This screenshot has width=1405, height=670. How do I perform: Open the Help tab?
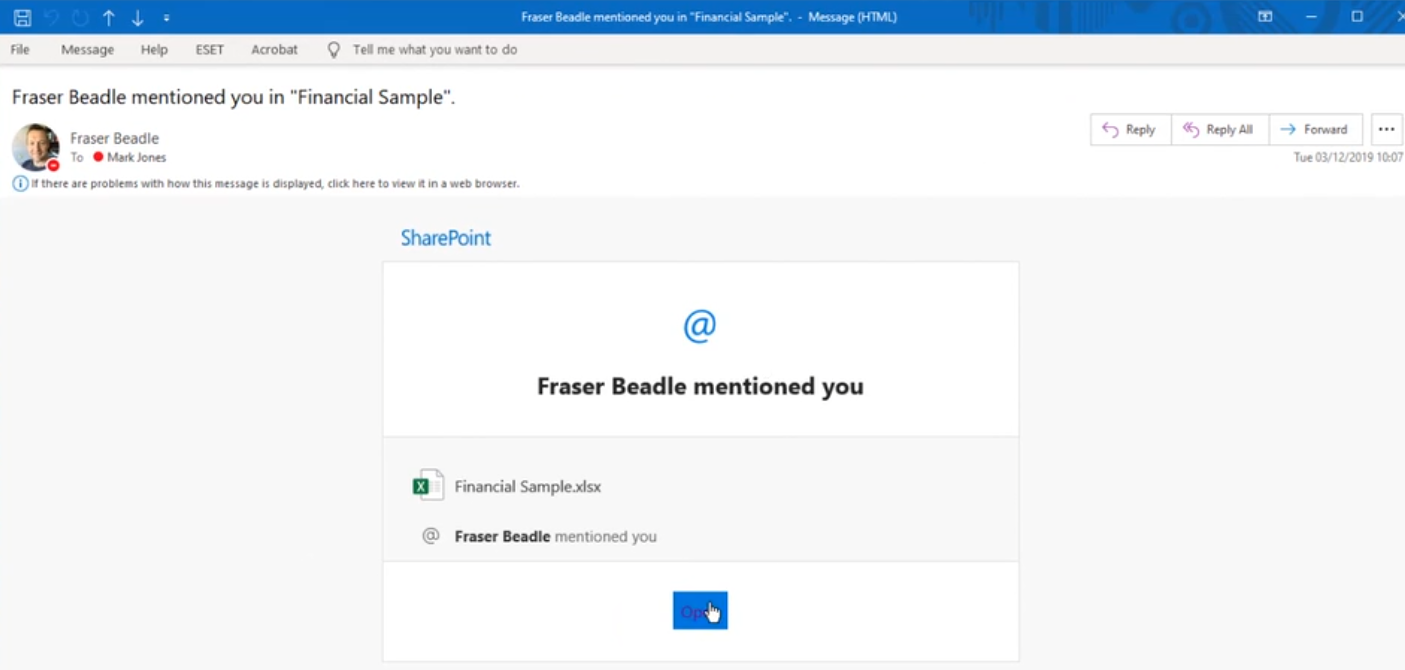click(154, 49)
